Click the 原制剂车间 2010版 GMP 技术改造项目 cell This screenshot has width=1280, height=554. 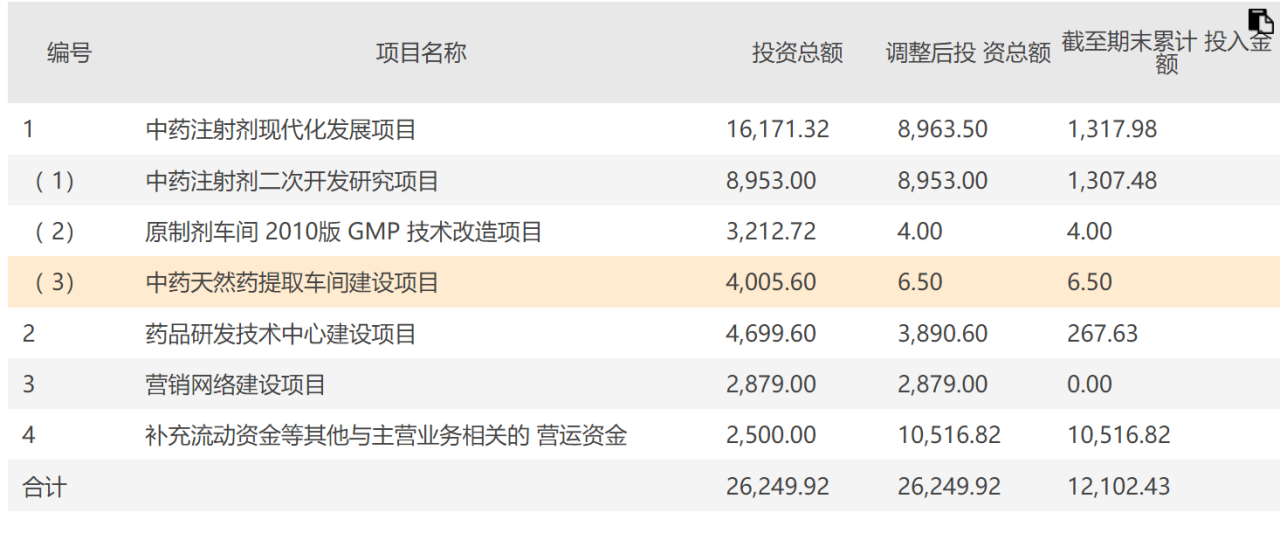[344, 232]
